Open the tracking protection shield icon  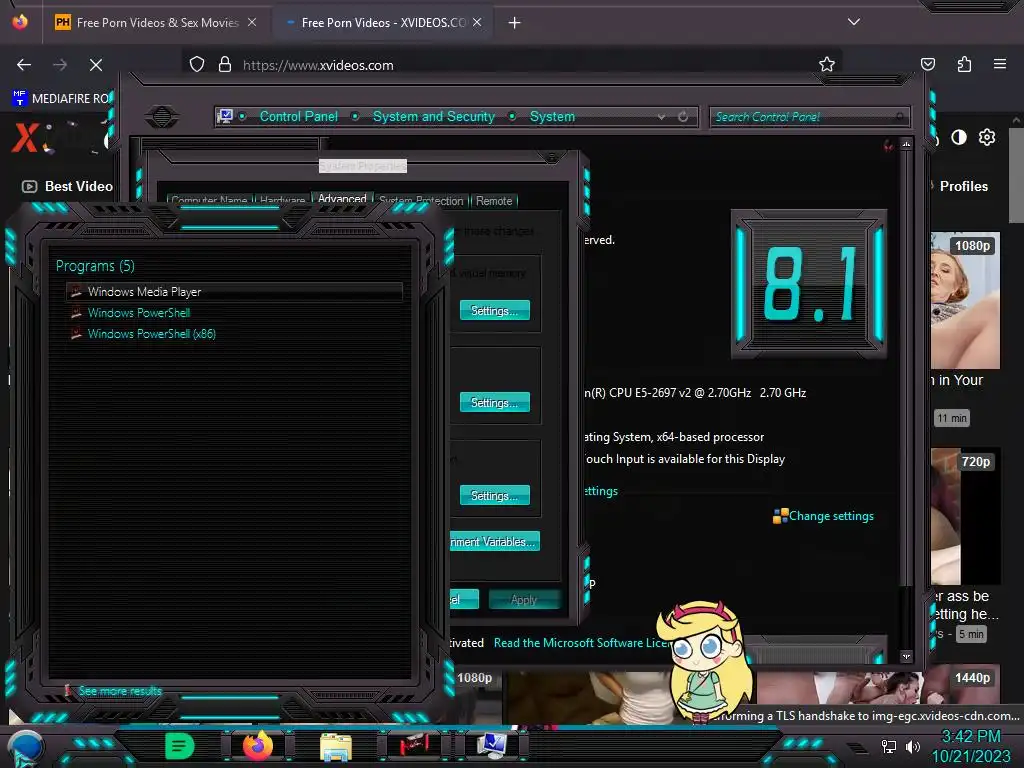(197, 65)
